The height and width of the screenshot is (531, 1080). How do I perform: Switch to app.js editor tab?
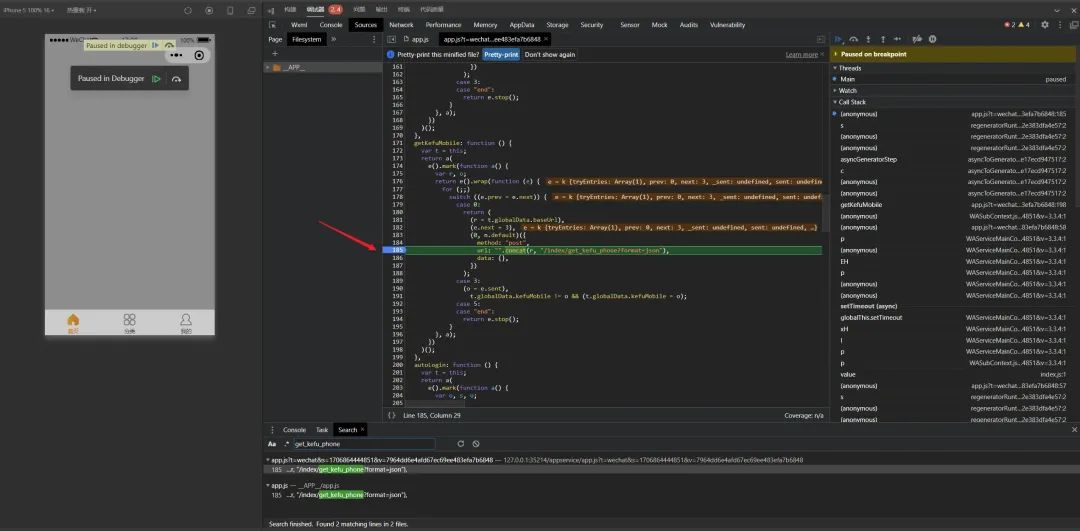[x=416, y=39]
